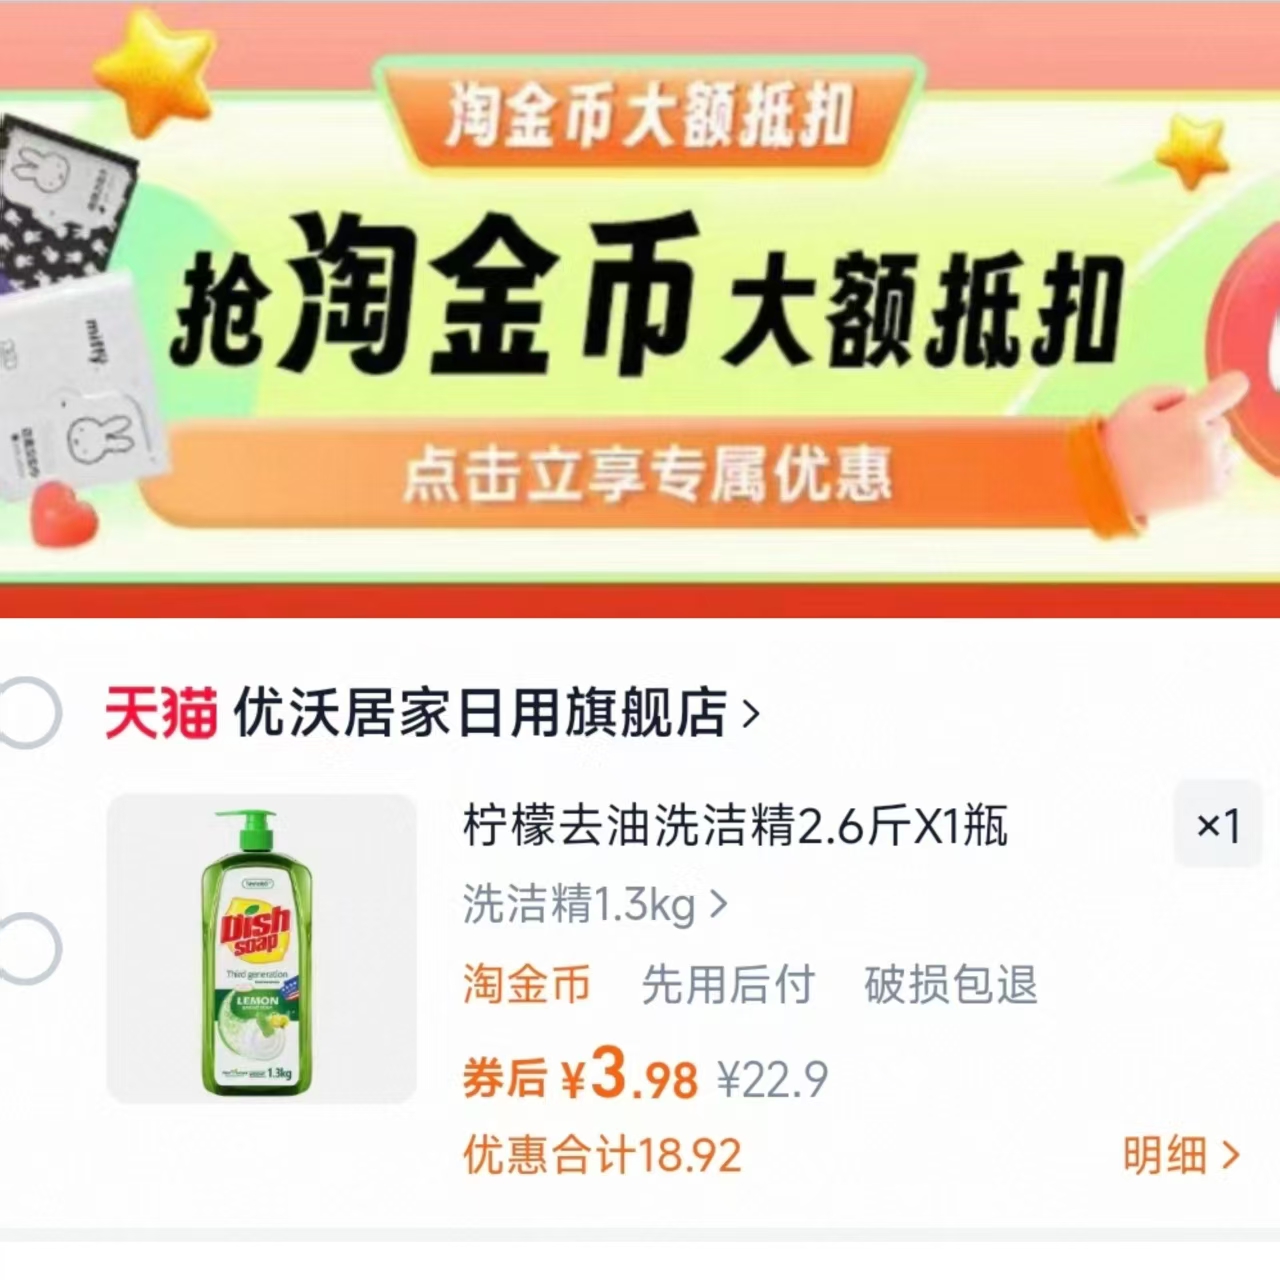Open the store chevron beside 优沃居家日用旗舰店

pyautogui.click(x=751, y=714)
